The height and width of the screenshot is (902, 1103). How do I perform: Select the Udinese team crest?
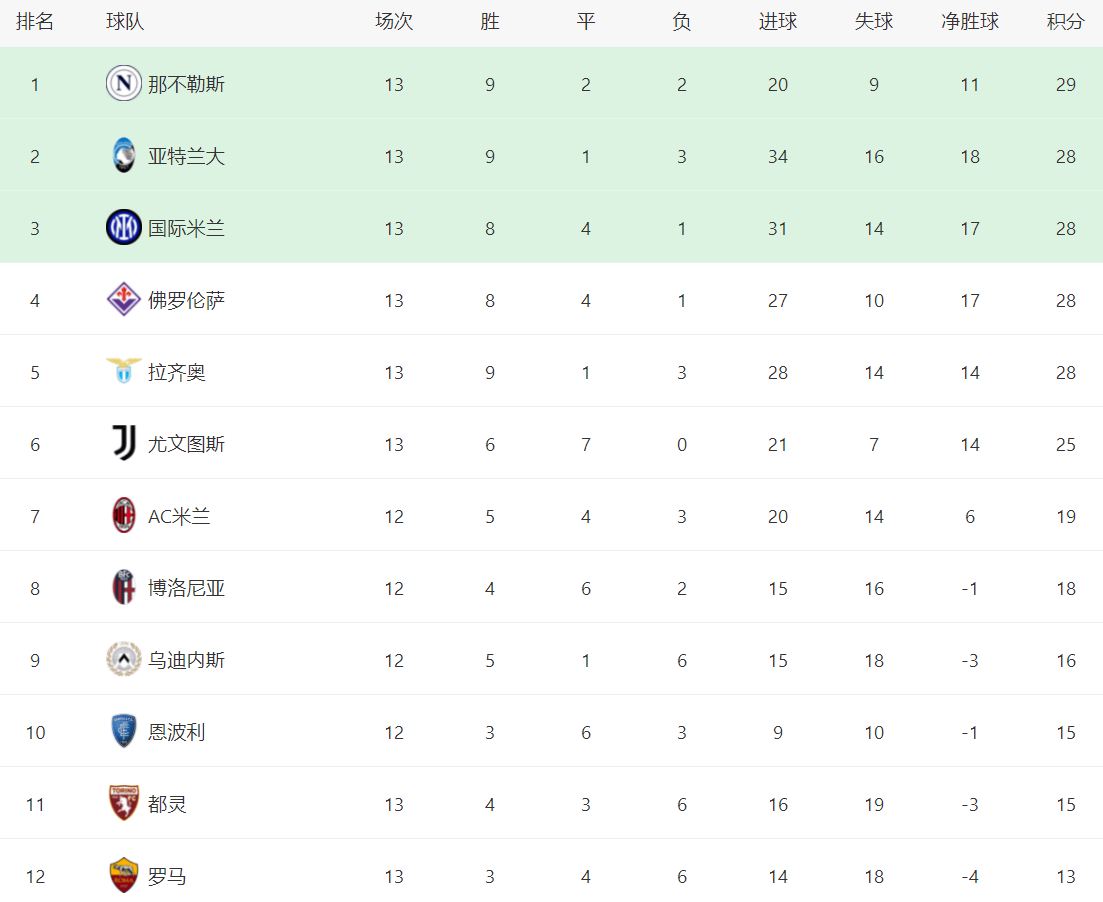click(x=124, y=660)
